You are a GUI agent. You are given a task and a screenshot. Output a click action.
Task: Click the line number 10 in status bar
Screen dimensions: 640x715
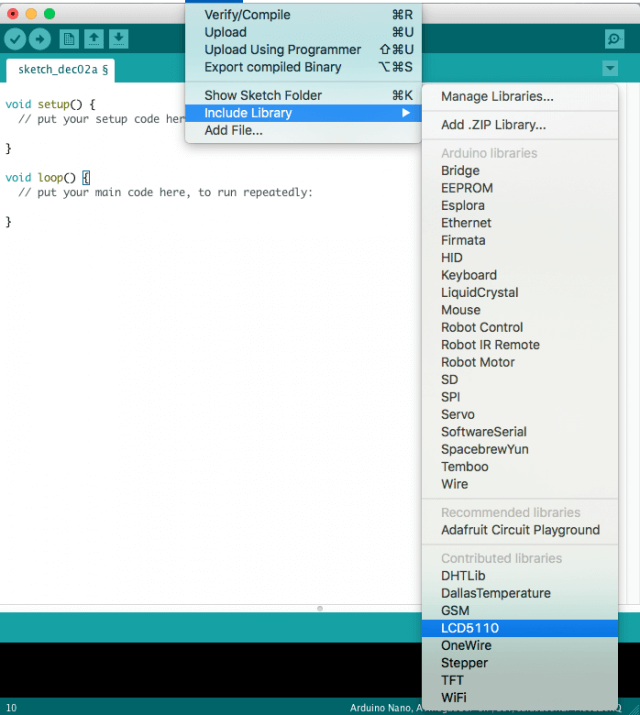tap(11, 708)
